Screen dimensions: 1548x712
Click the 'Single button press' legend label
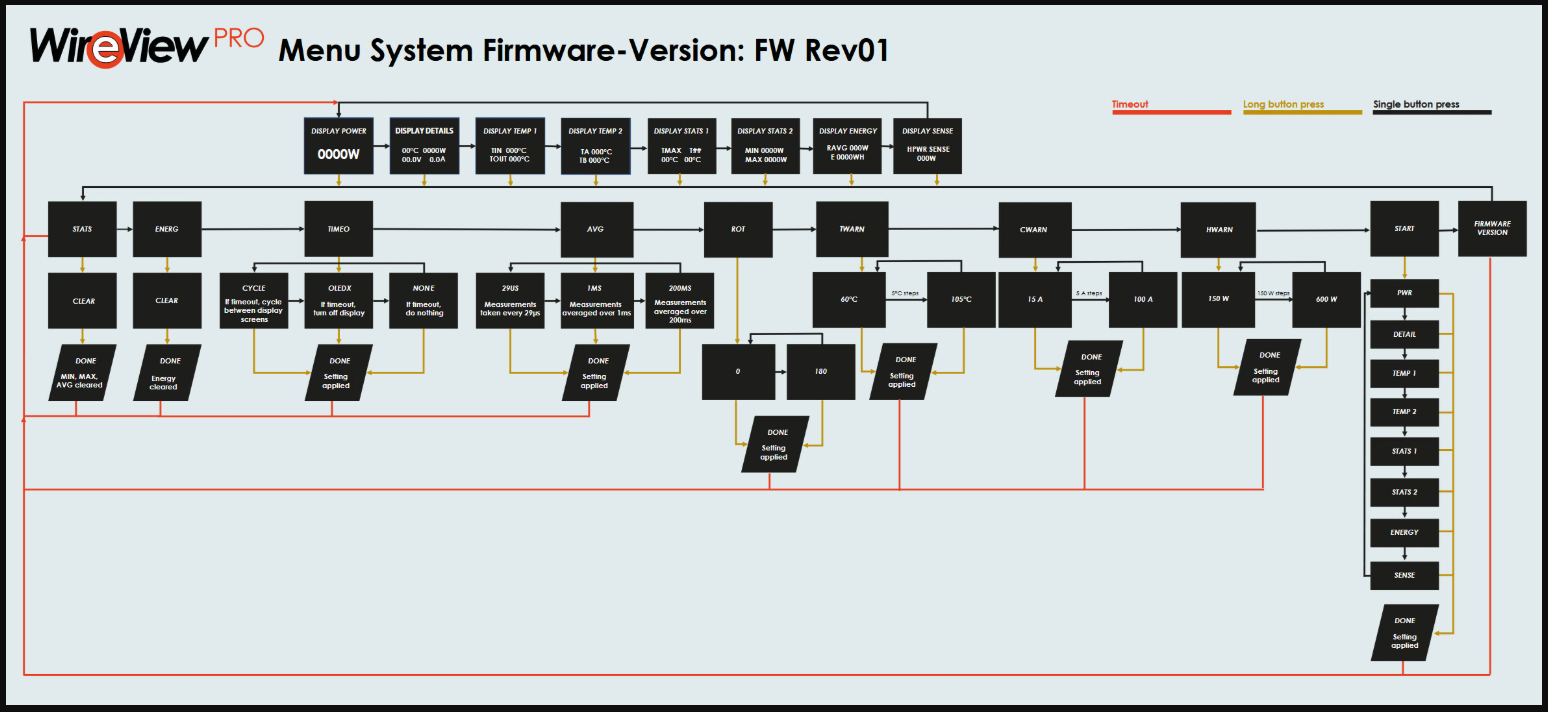(x=1416, y=104)
